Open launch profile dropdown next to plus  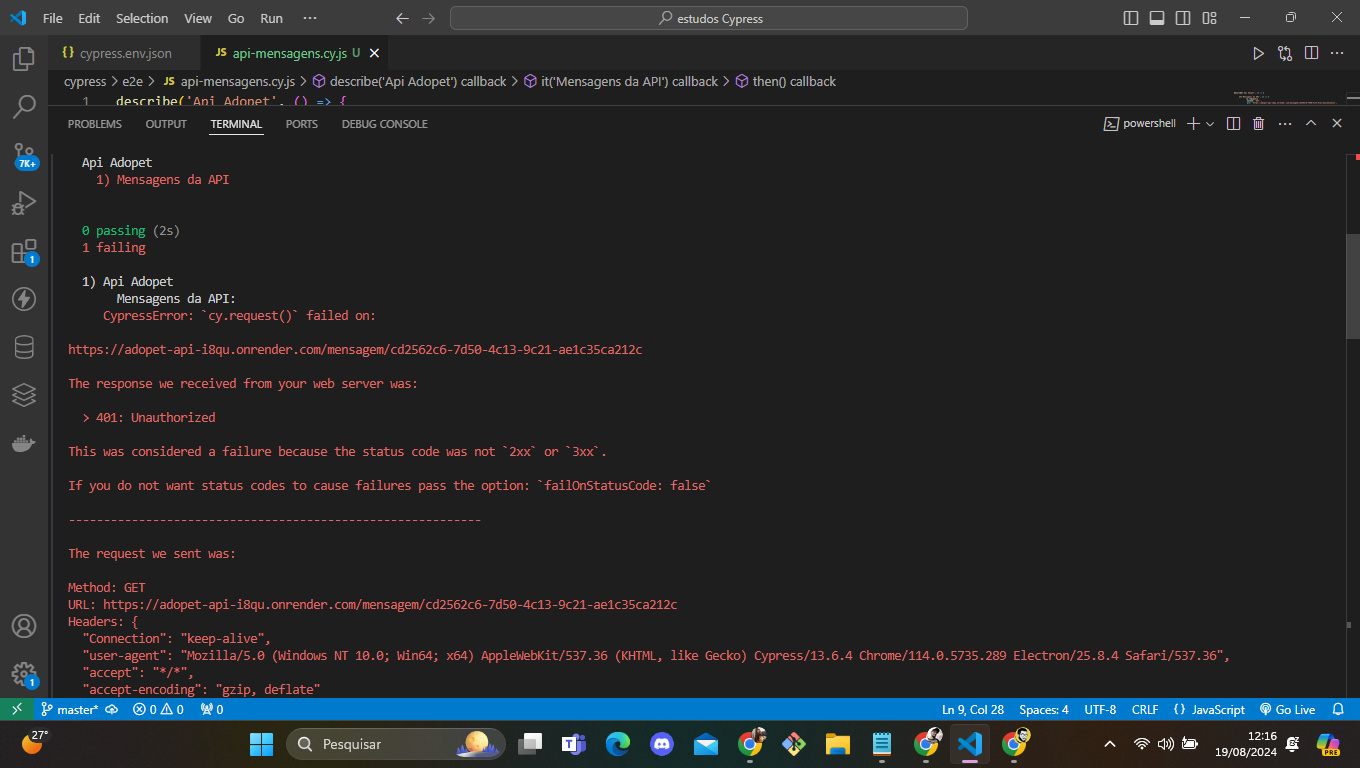(x=1210, y=124)
